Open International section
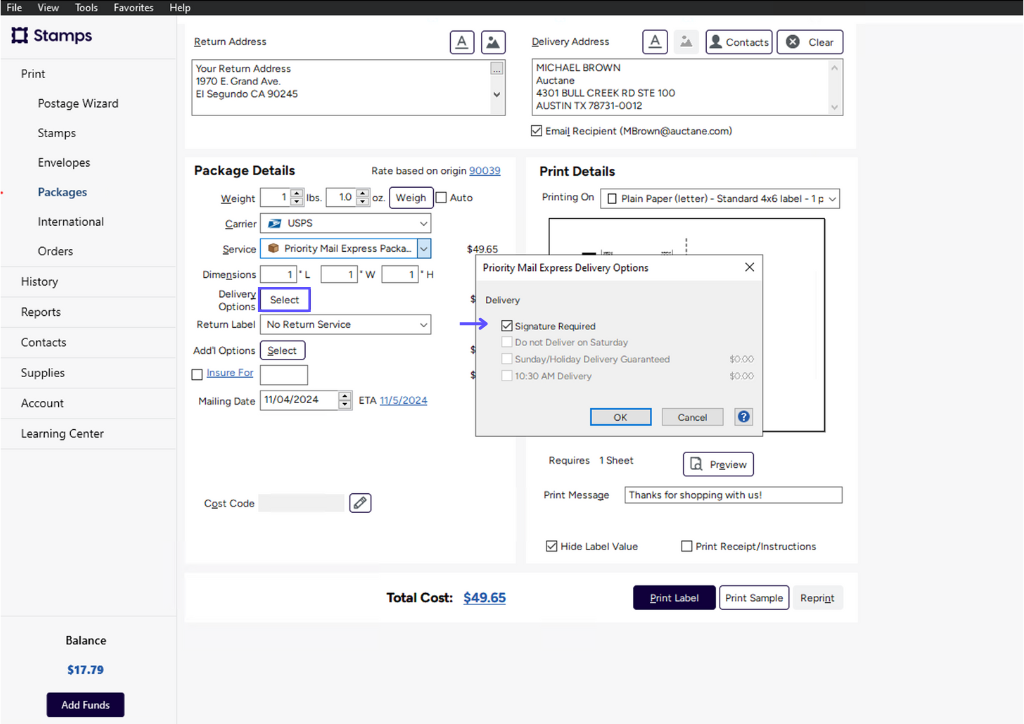This screenshot has height=724, width=1024. pos(71,221)
